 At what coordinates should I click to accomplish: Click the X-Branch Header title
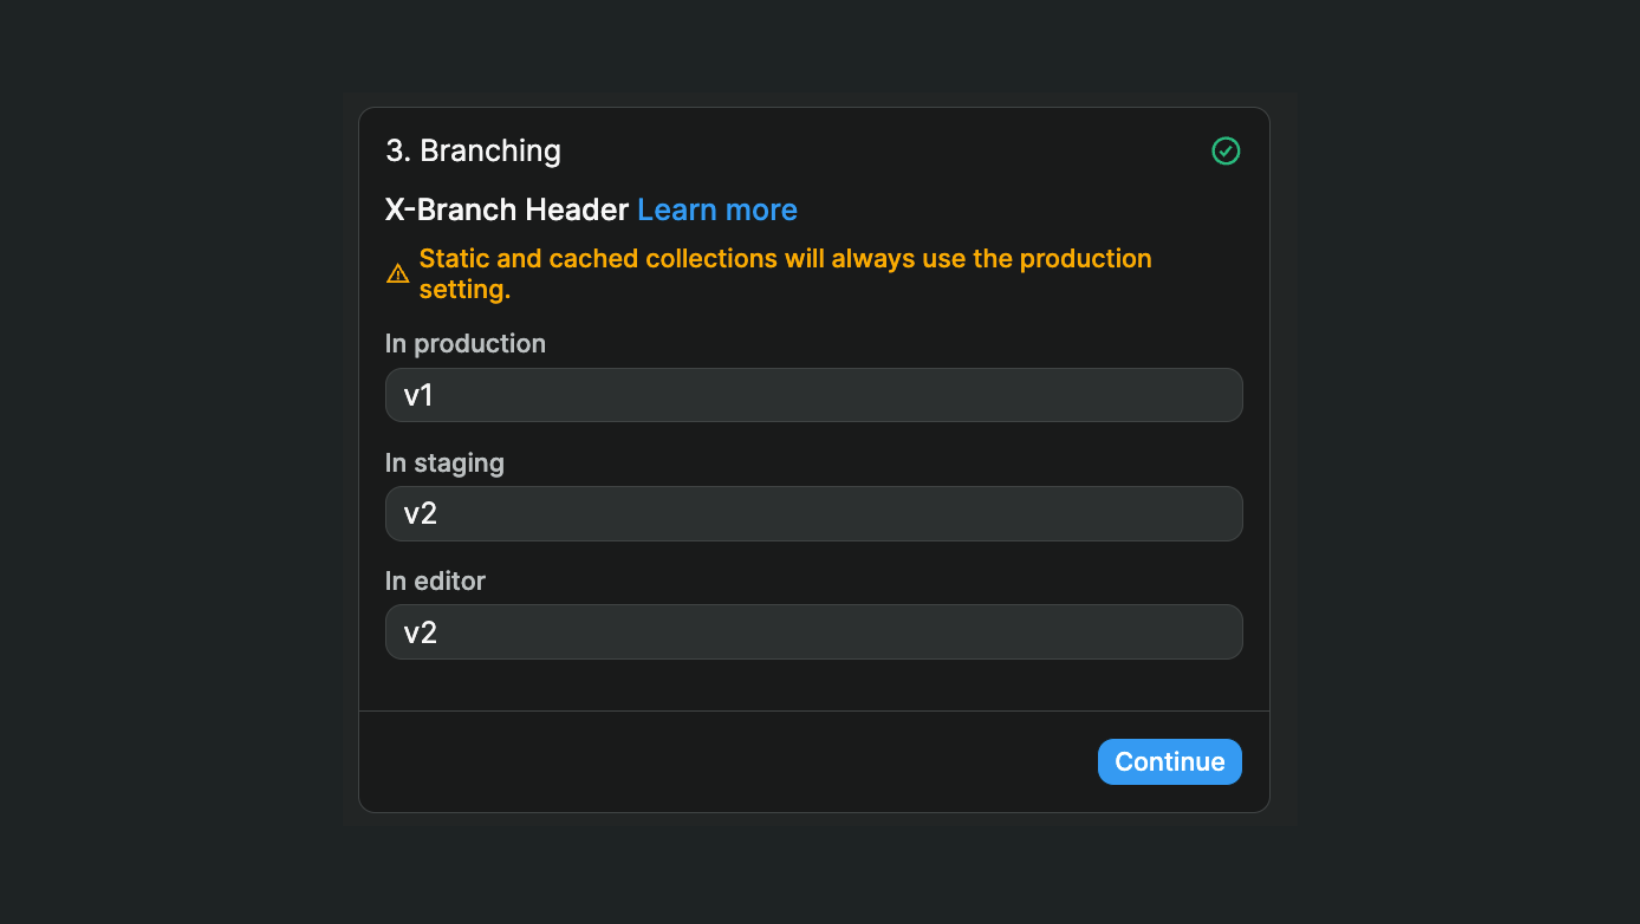pyautogui.click(x=506, y=209)
